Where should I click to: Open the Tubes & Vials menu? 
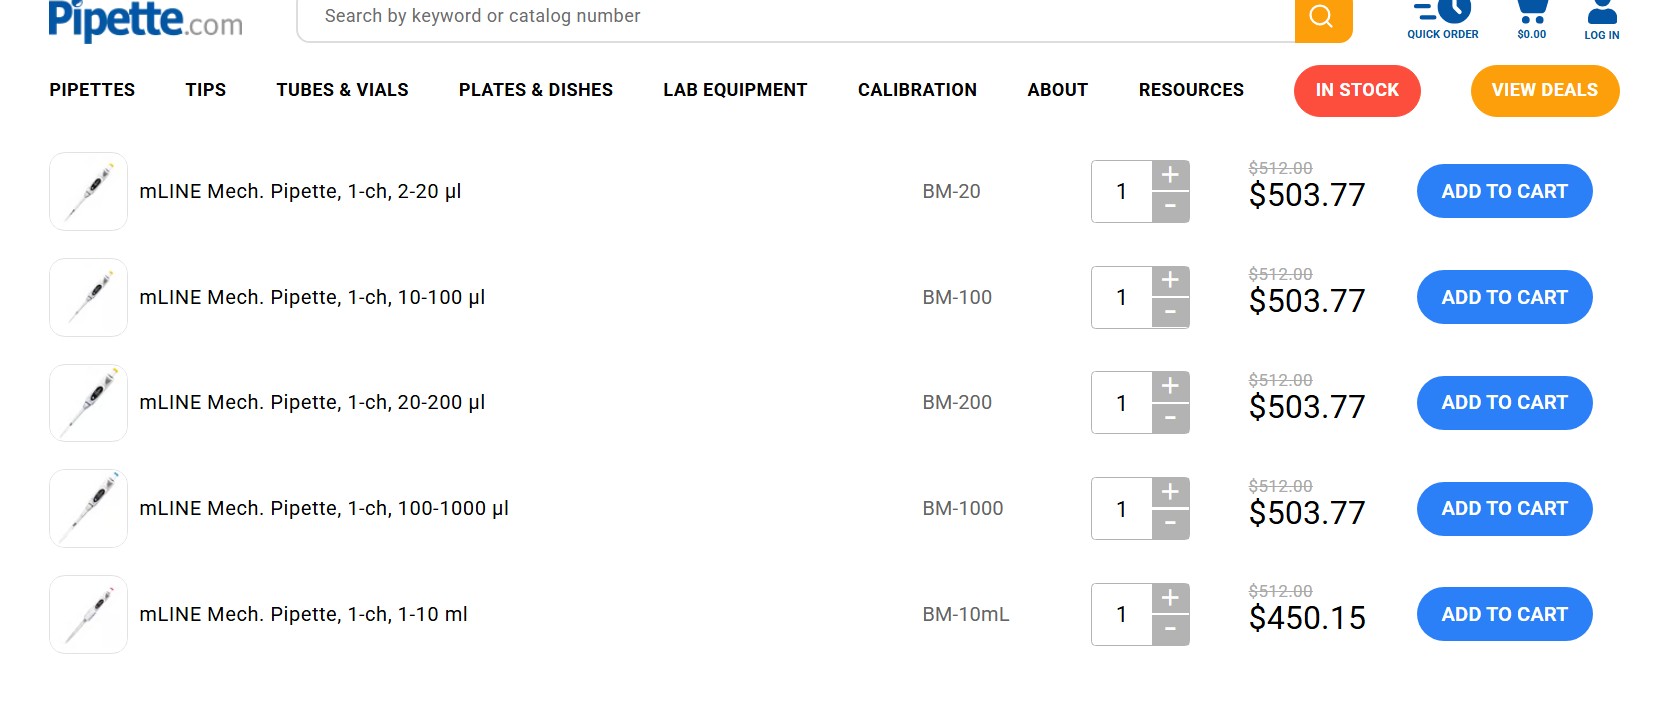coord(342,90)
